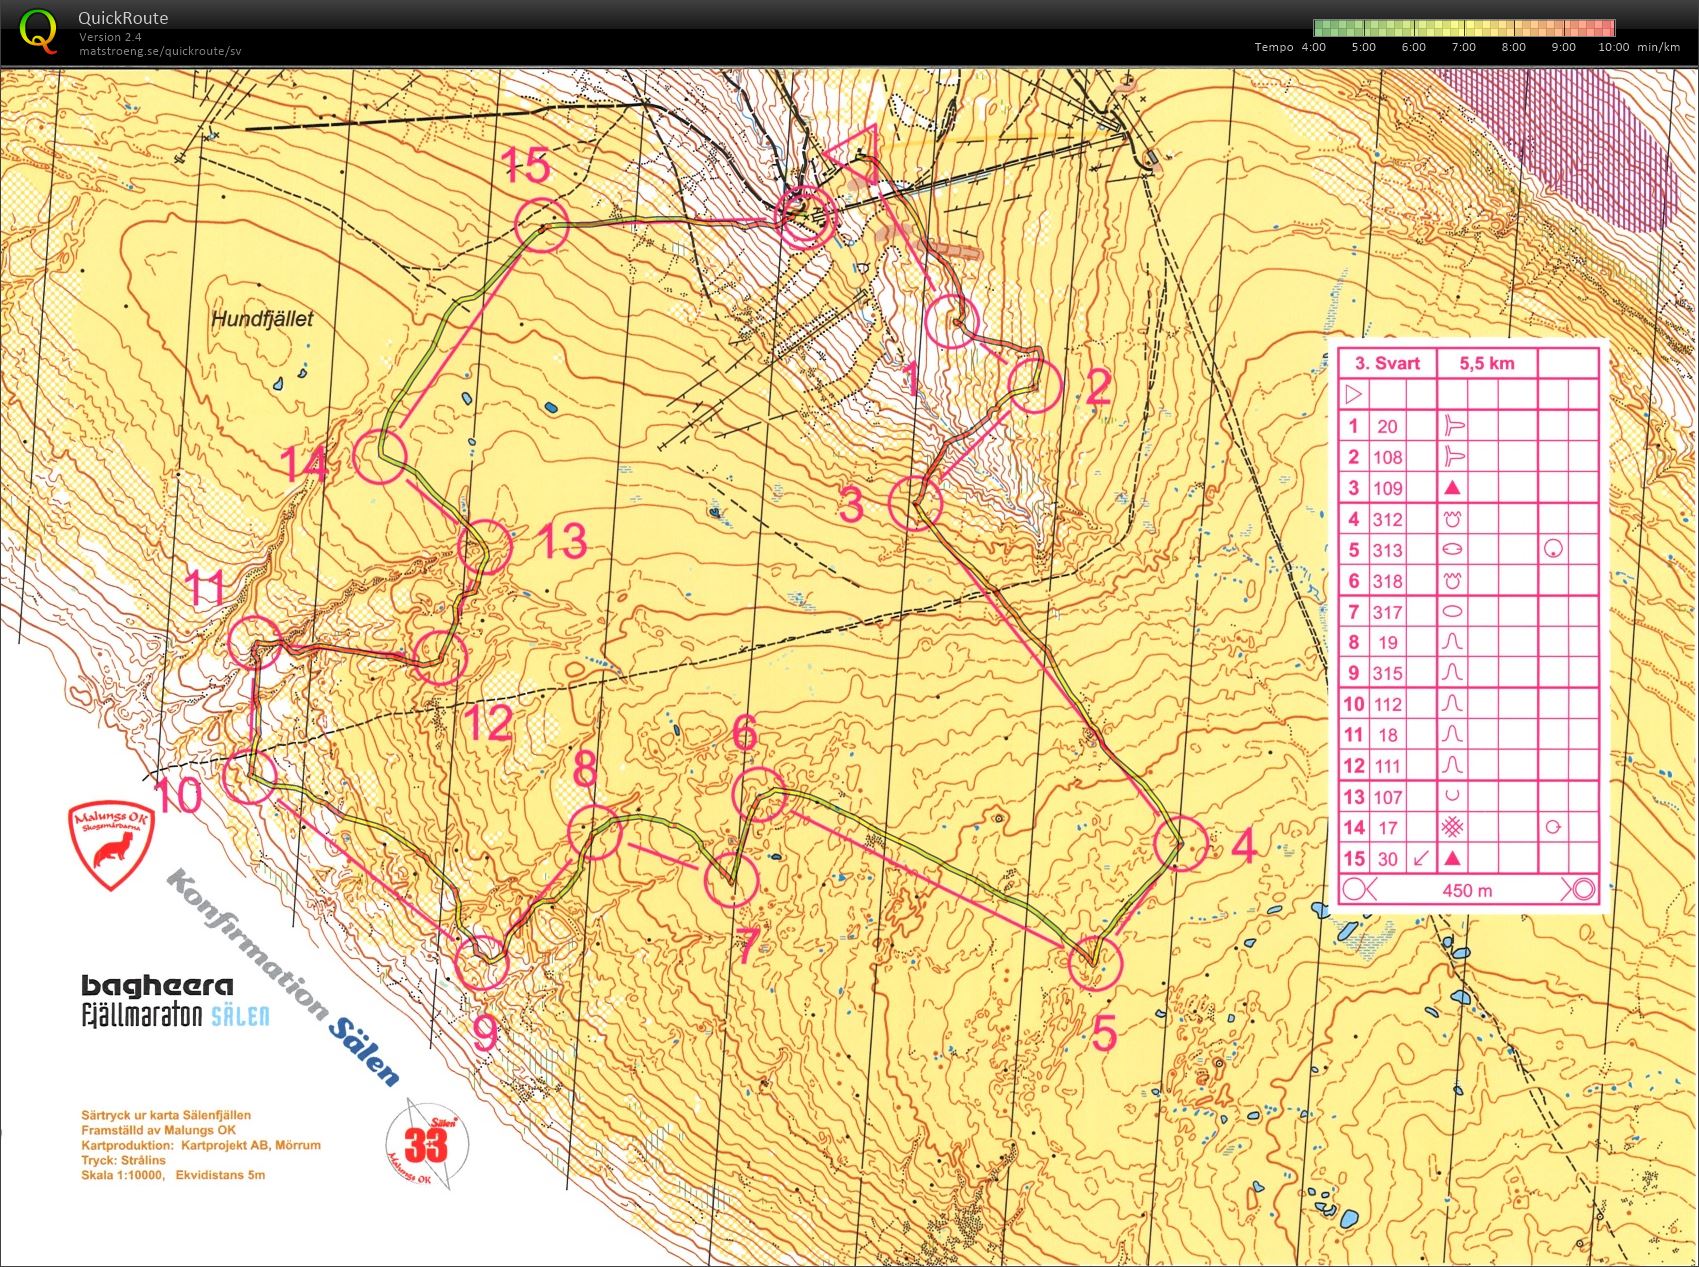Screen dimensions: 1699x1267
Task: Click the 10:00 tempo scale label
Action: [x=1613, y=47]
